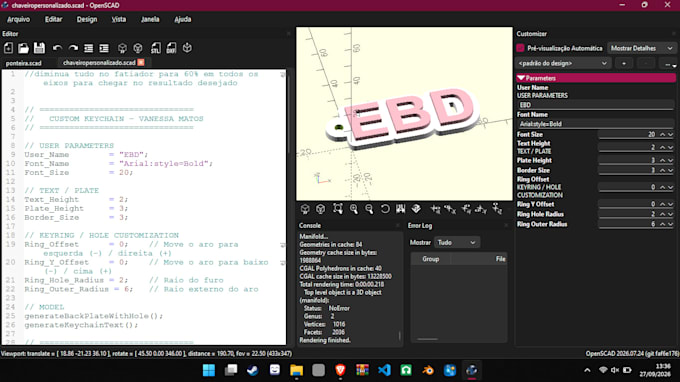Indent the code with the editor toolbar icon
The width and height of the screenshot is (680, 382).
[104, 48]
